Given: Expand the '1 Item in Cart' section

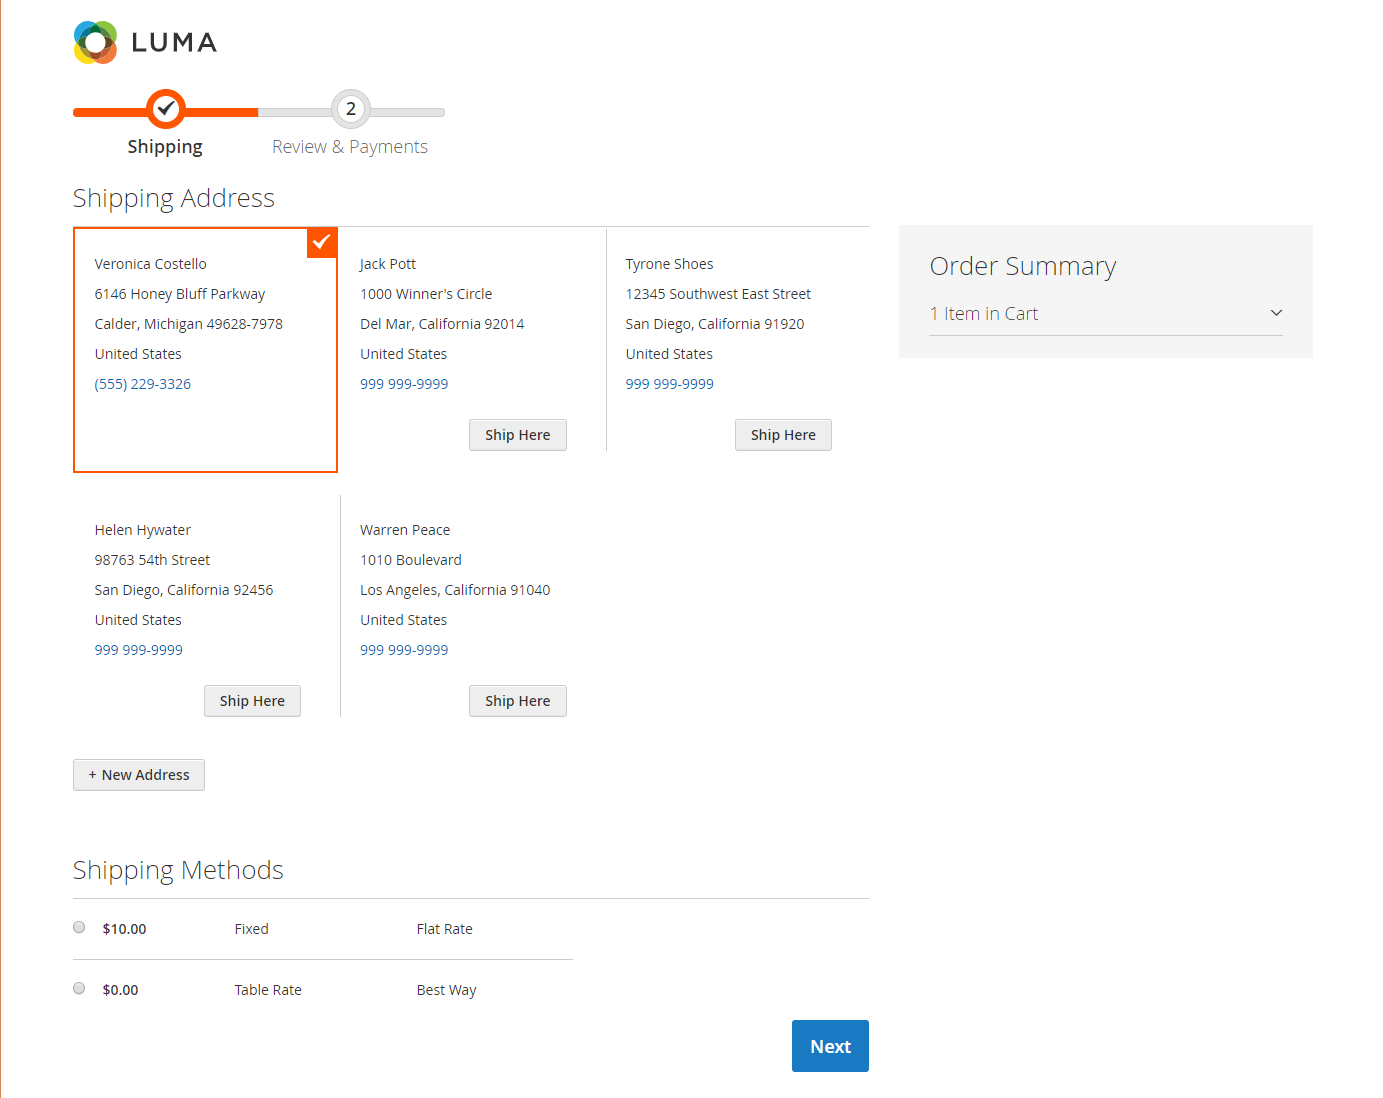Looking at the screenshot, I should pos(984,314).
